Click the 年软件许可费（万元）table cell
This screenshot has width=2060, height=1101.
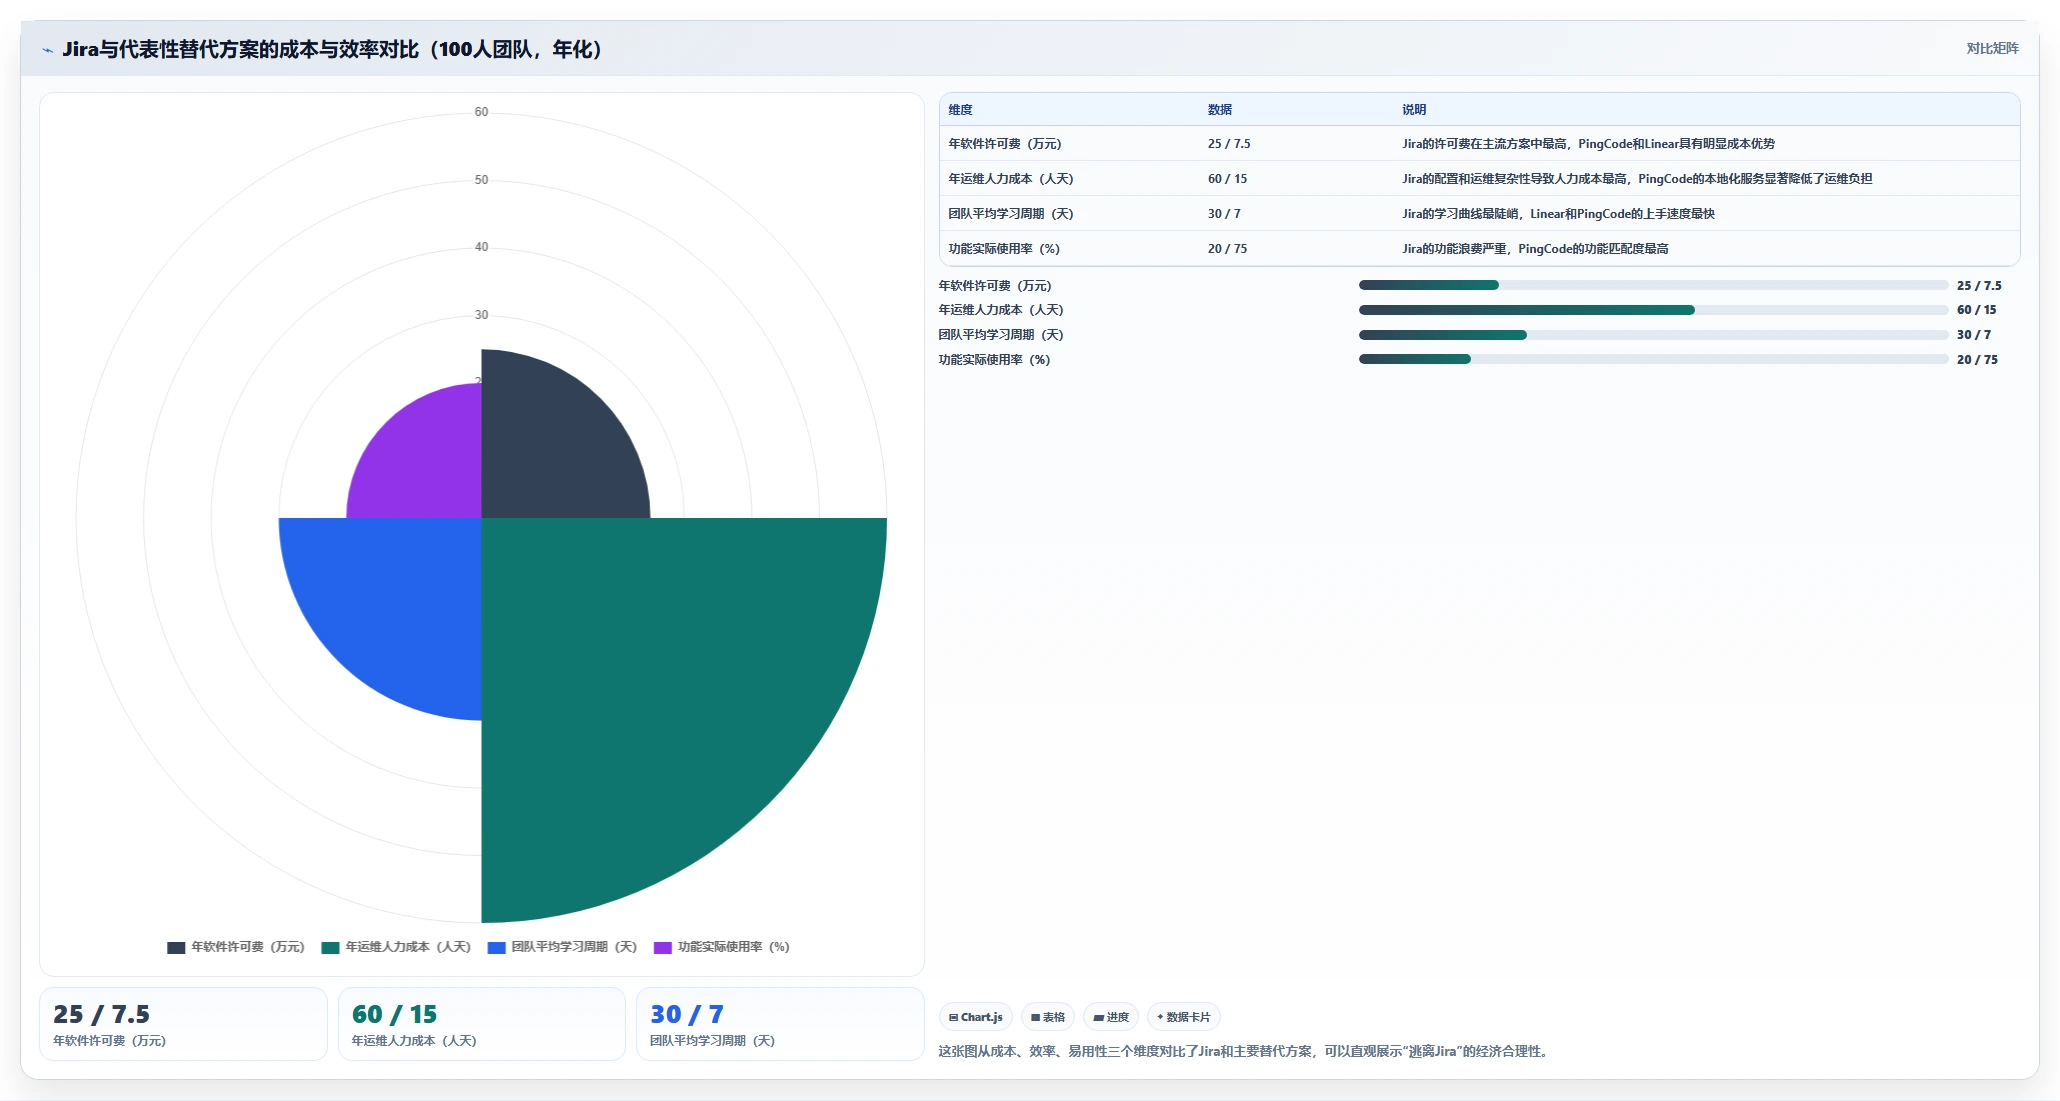tap(1005, 144)
